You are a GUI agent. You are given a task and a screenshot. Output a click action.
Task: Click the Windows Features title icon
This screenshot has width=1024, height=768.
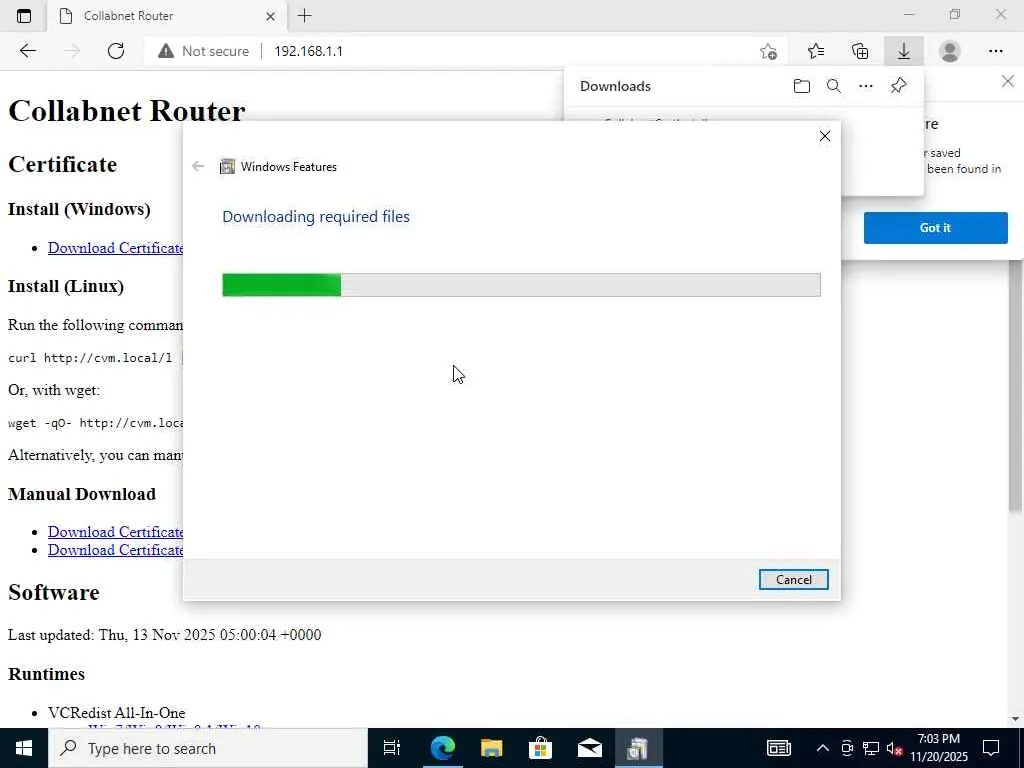tap(227, 167)
